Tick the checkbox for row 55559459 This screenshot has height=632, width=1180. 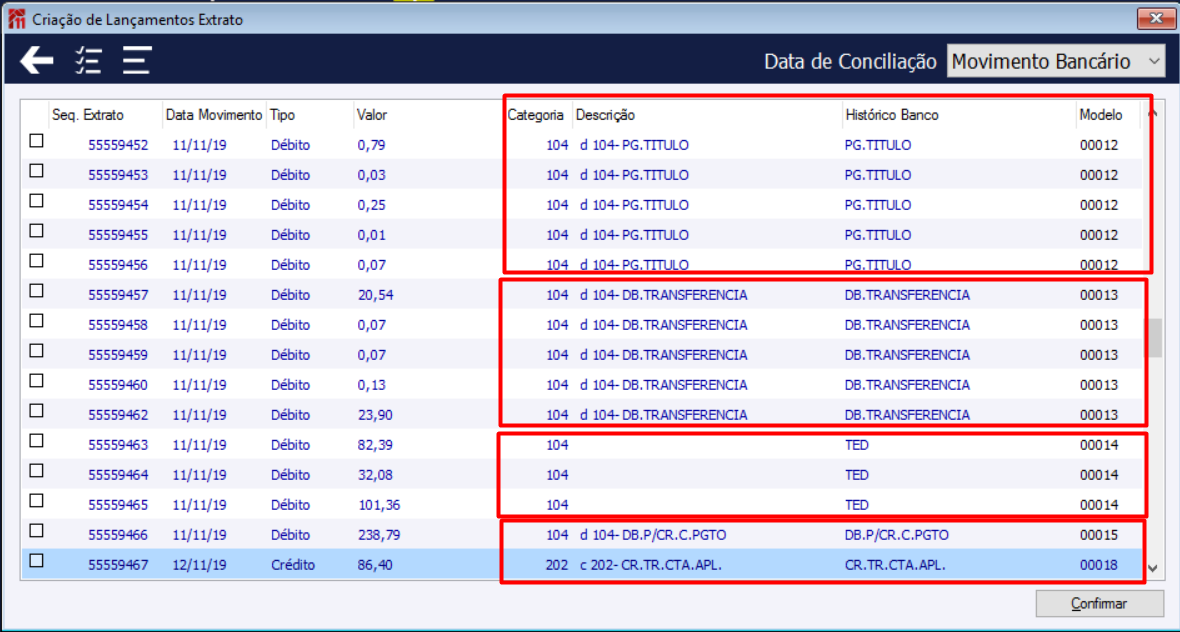36,351
